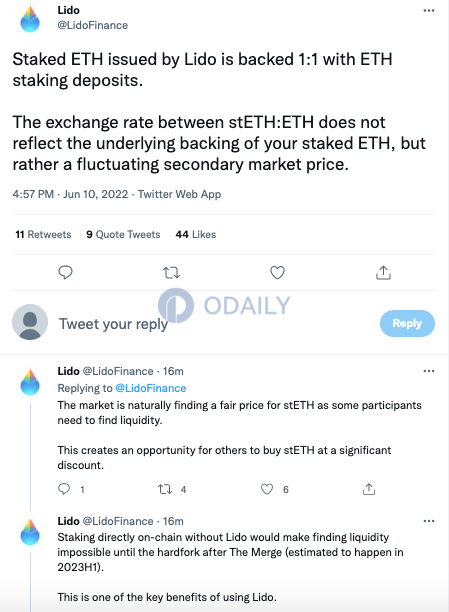The image size is (449, 612).
Task: Click the Twitter Web App source link
Action: point(179,194)
